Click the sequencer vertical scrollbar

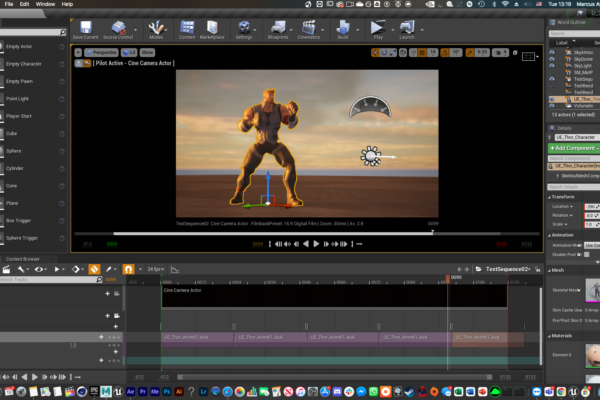pos(540,326)
